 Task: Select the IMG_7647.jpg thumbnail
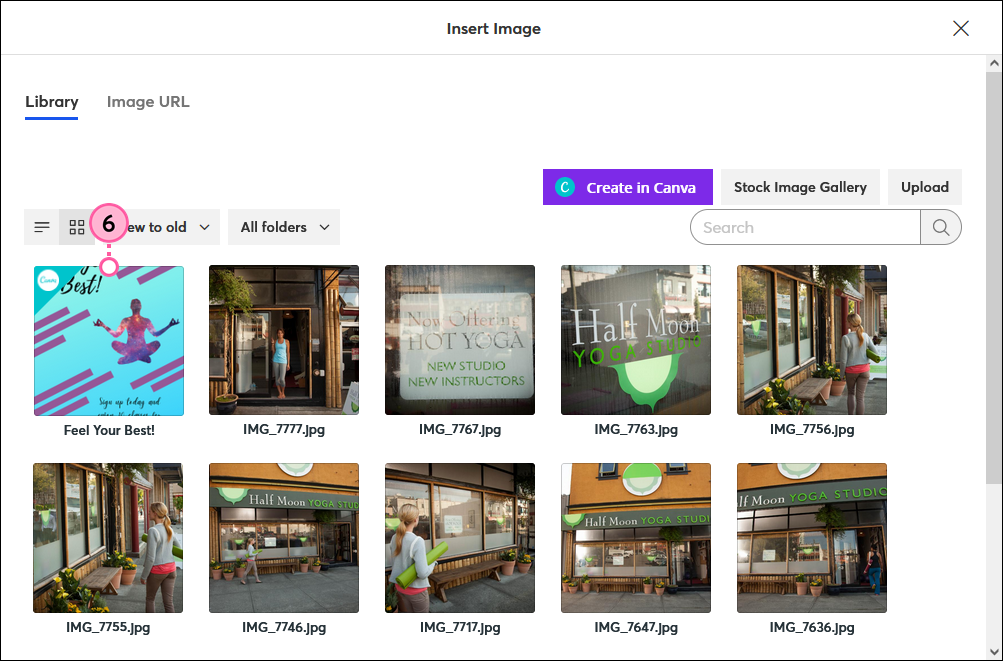point(636,538)
